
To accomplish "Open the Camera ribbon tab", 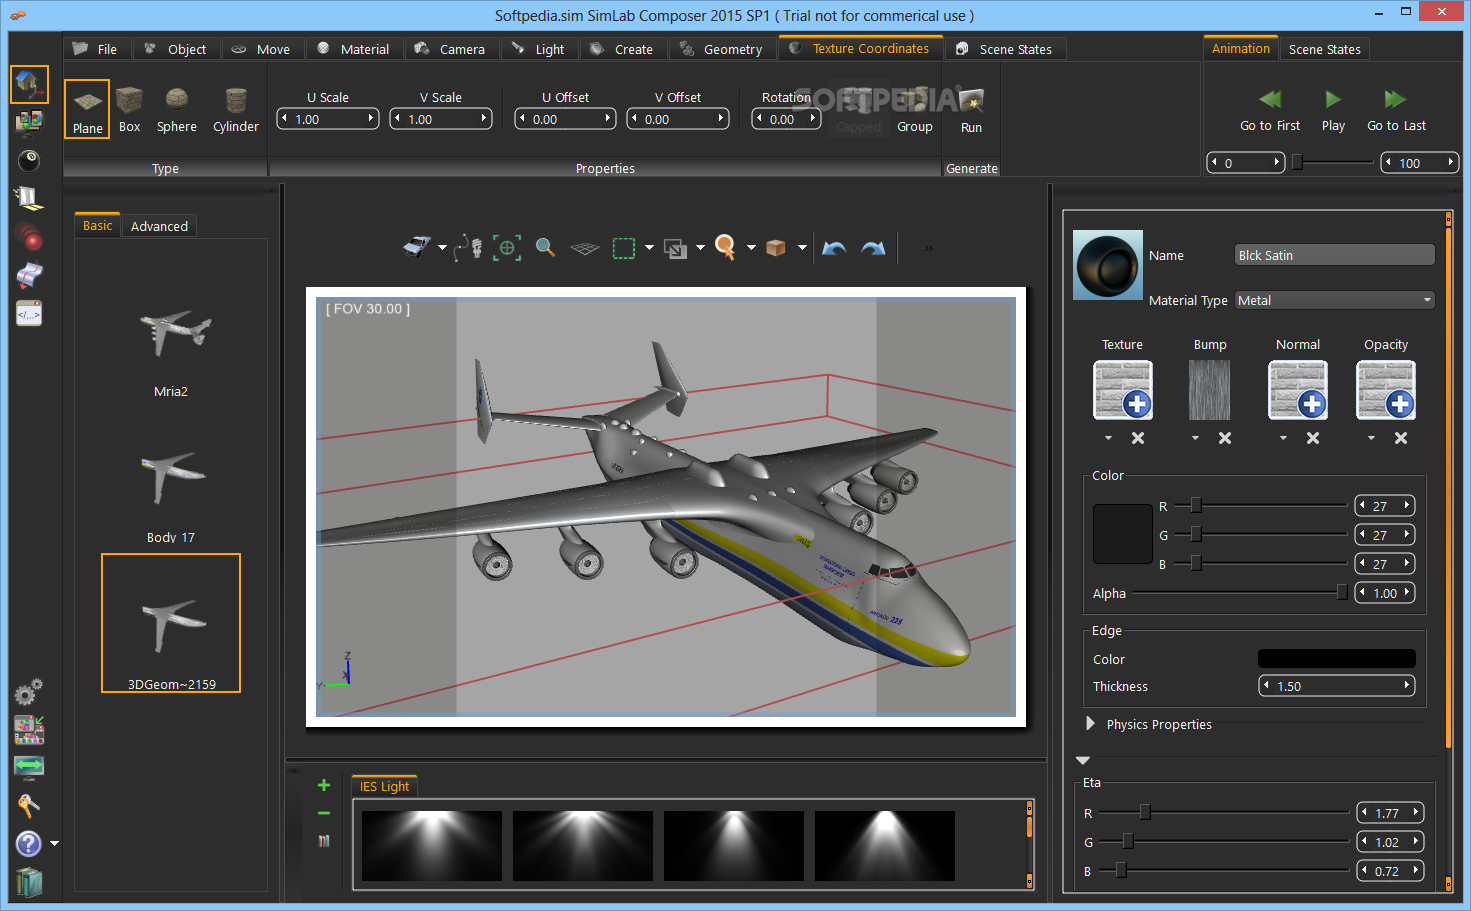I will click(450, 49).
